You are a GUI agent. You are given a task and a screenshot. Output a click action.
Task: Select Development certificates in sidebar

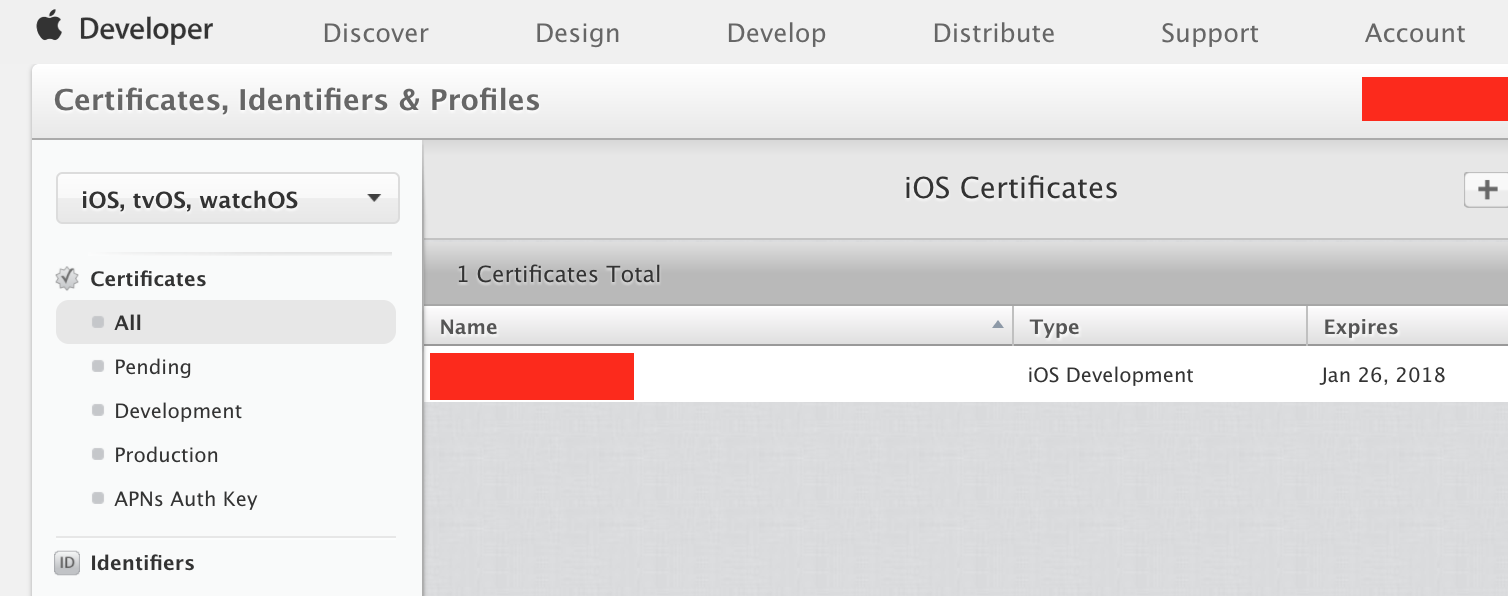178,411
